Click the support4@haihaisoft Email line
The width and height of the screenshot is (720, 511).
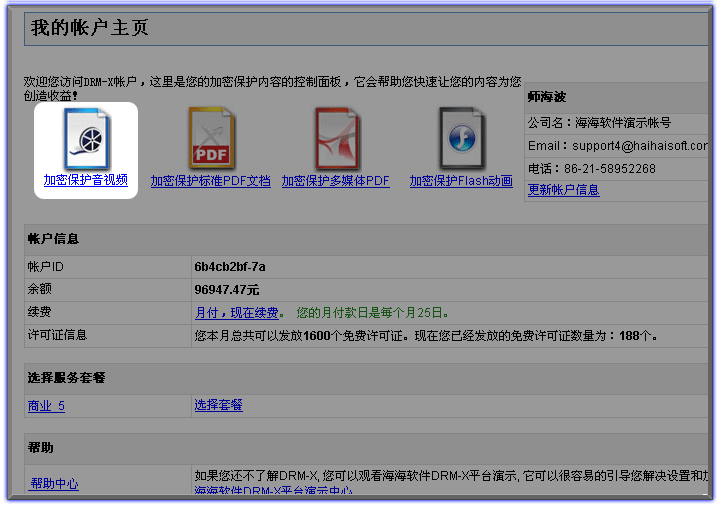pos(618,146)
